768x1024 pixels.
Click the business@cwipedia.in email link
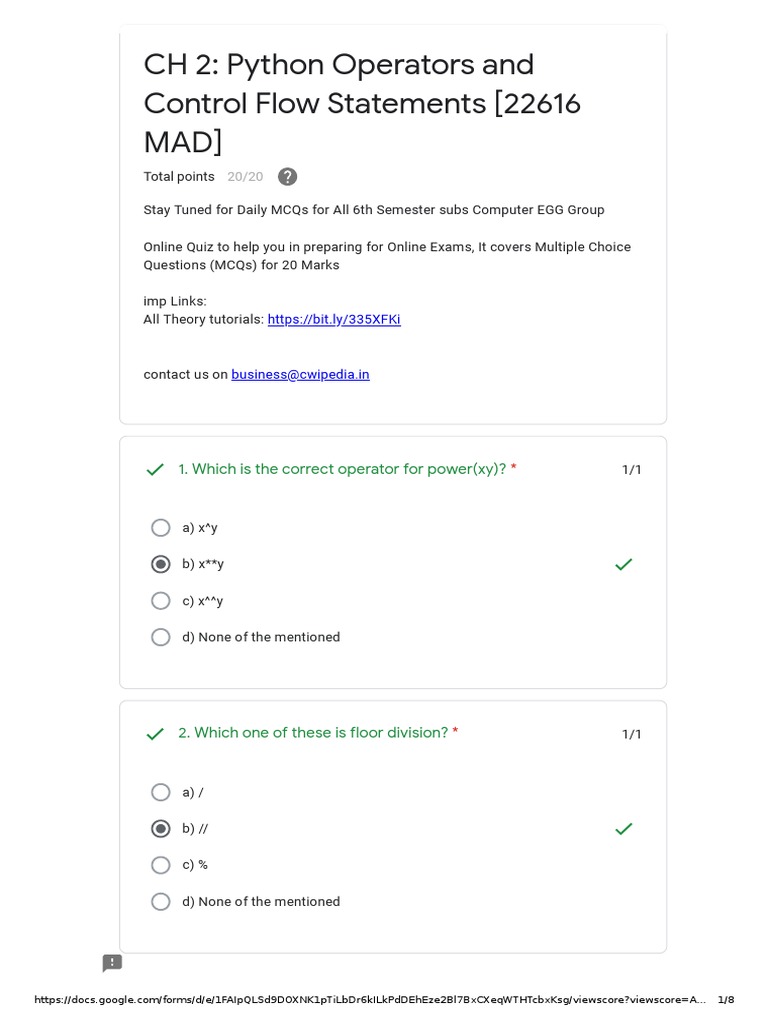(300, 374)
